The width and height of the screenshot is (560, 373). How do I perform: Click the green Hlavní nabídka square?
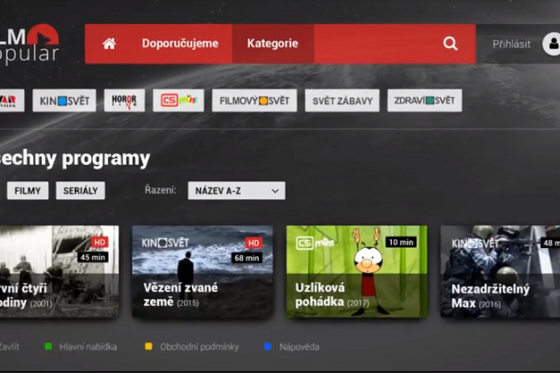(48, 346)
